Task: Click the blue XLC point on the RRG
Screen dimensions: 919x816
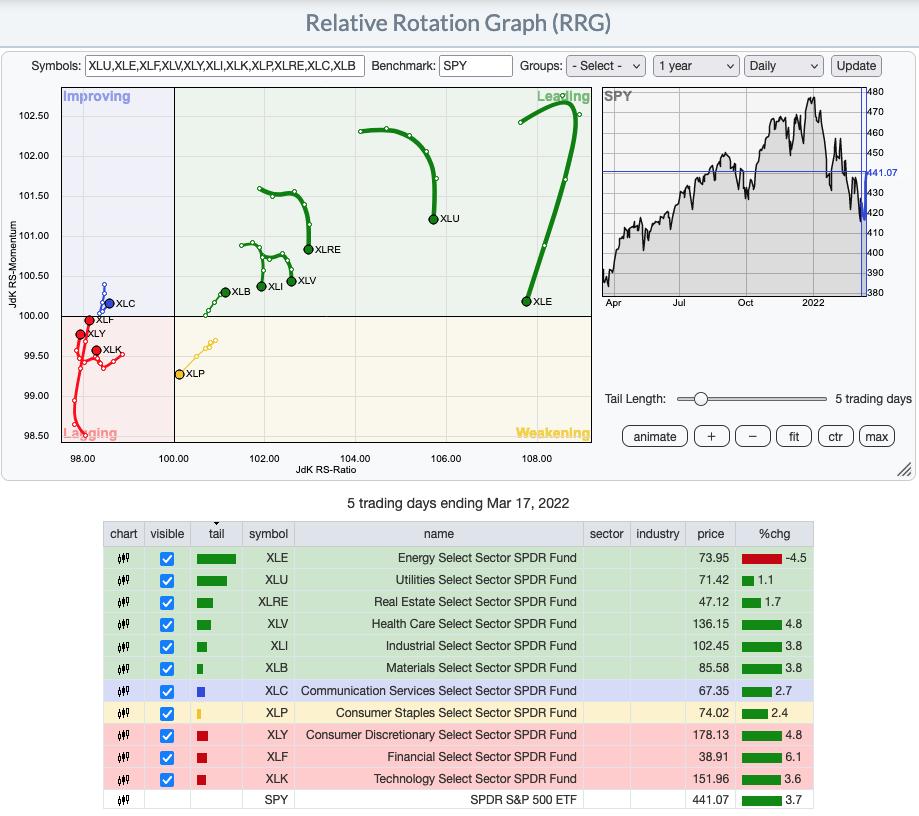Action: pos(110,303)
